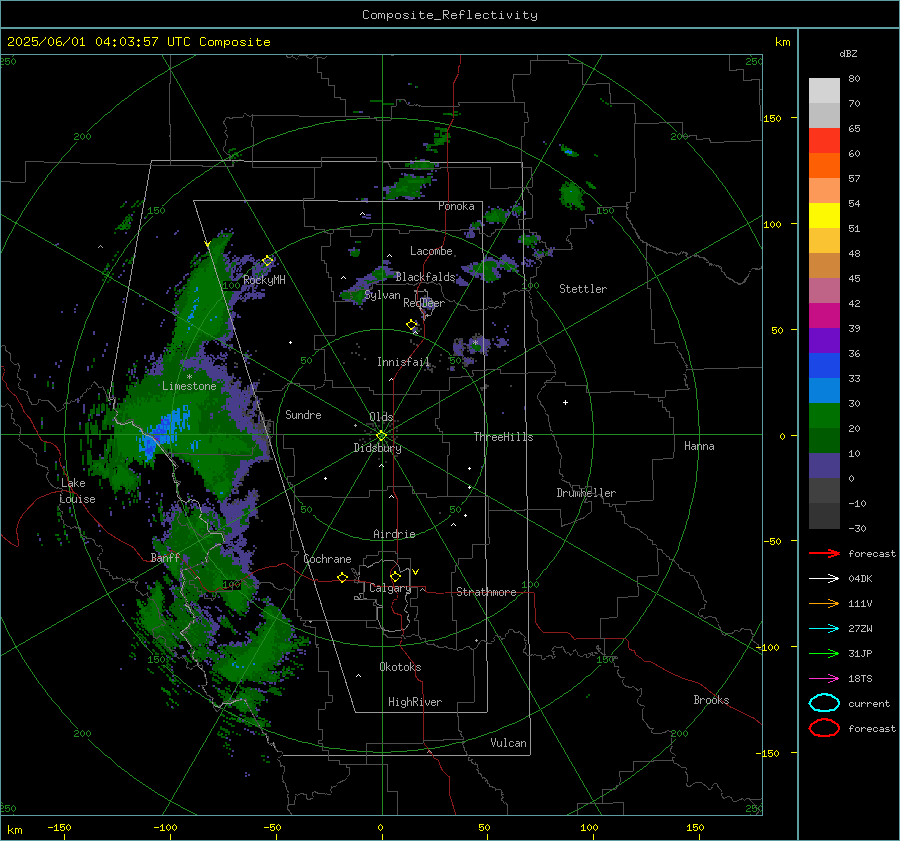Click the yellow 'v' marker right of Calgary diamond
Viewport: 900px width, 841px height.
[416, 572]
